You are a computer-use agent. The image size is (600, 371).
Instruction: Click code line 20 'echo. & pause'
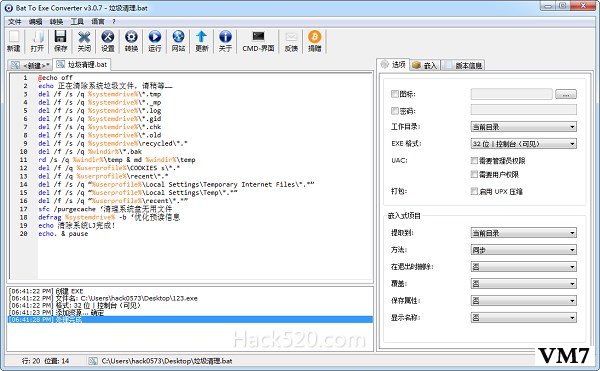(x=63, y=233)
